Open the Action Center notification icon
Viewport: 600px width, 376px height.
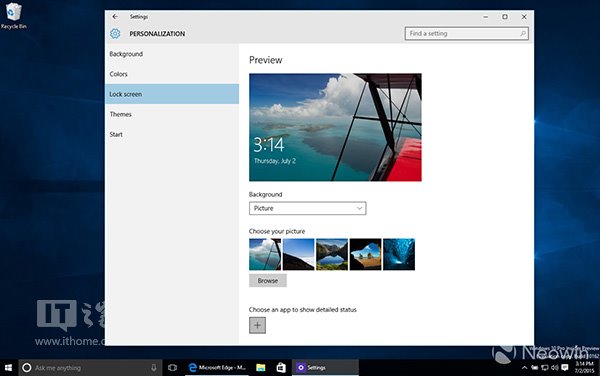pyautogui.click(x=565, y=368)
